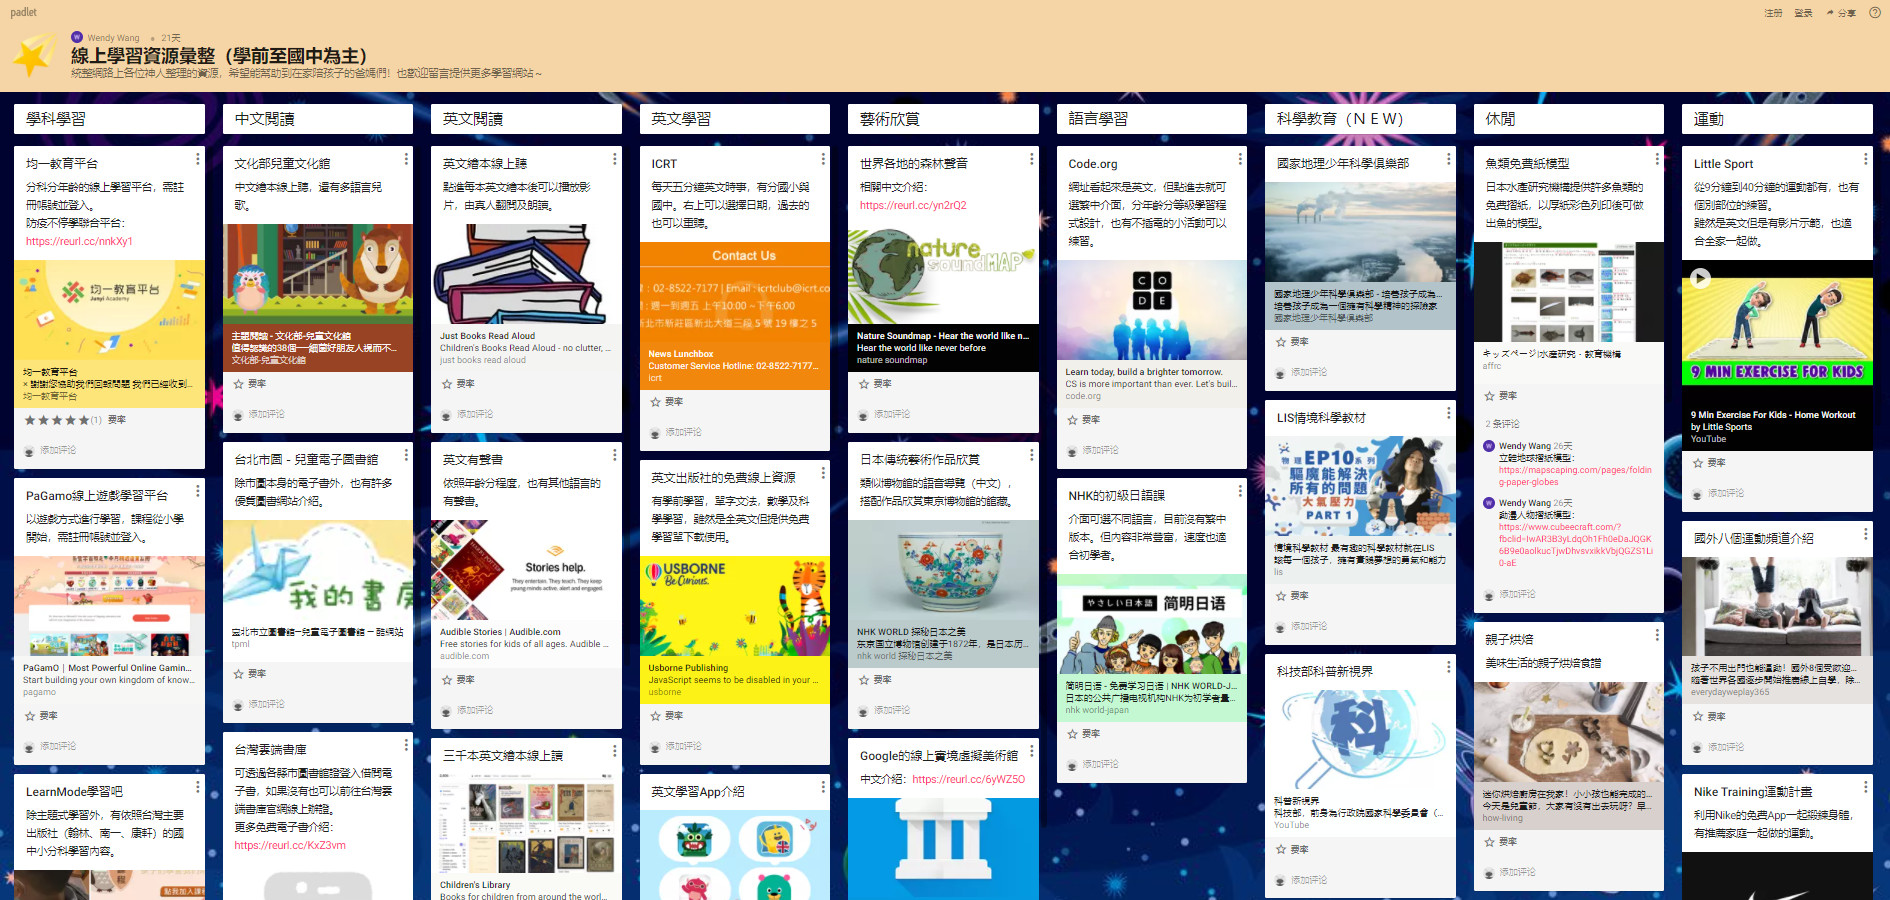Viewport: 1890px width, 900px height.
Task: Play the 9 Min Exercise For Kids video
Action: 1700,279
